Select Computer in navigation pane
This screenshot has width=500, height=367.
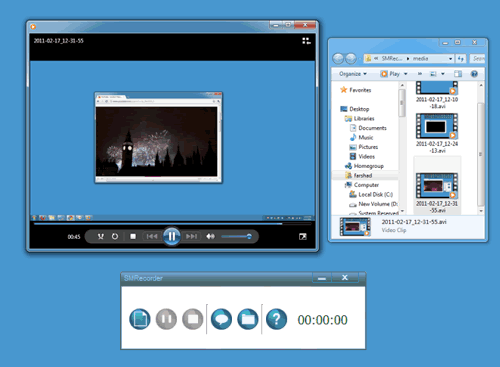pos(362,185)
